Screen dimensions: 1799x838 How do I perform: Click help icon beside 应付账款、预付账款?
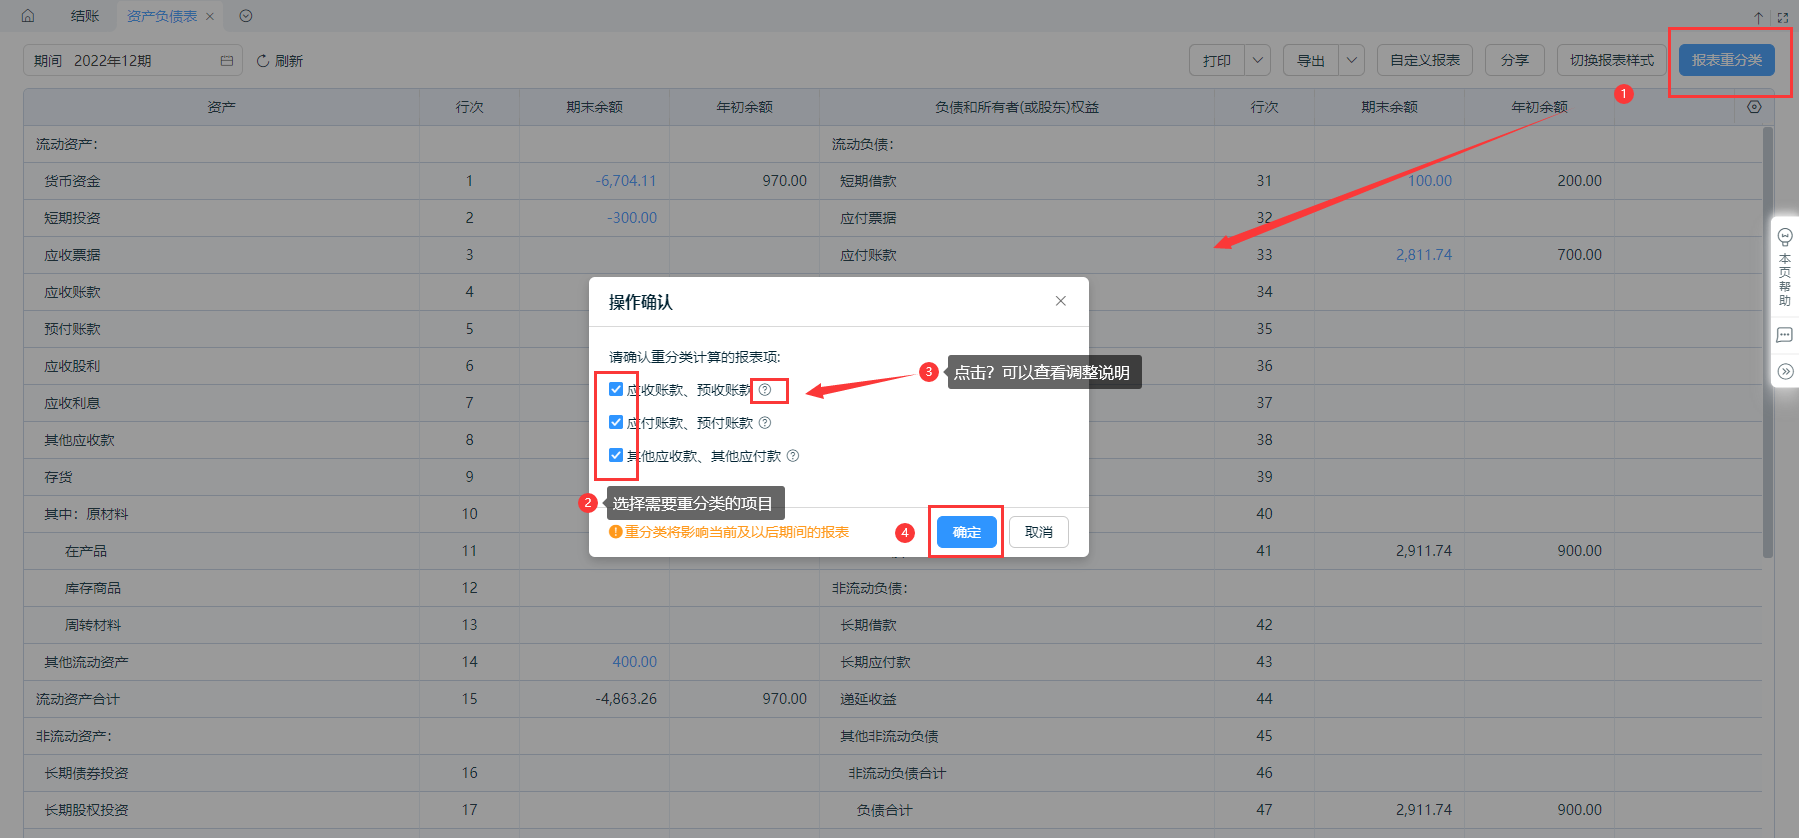[x=765, y=423]
